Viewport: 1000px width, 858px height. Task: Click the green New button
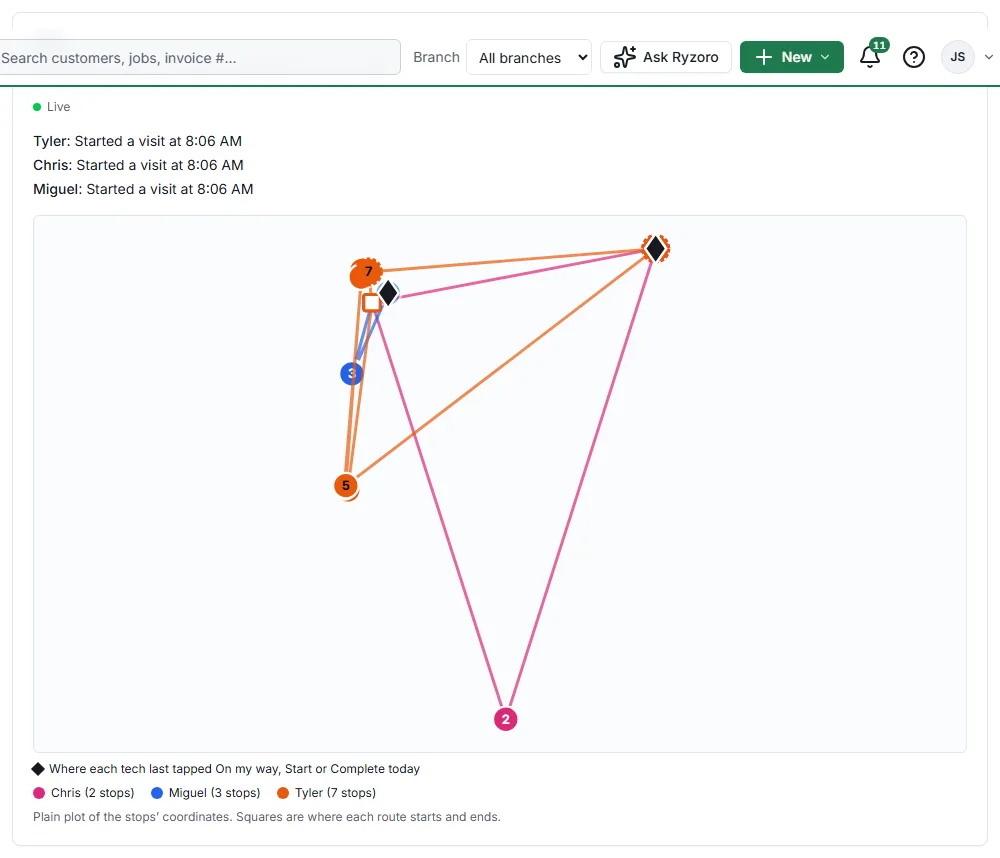(x=791, y=57)
